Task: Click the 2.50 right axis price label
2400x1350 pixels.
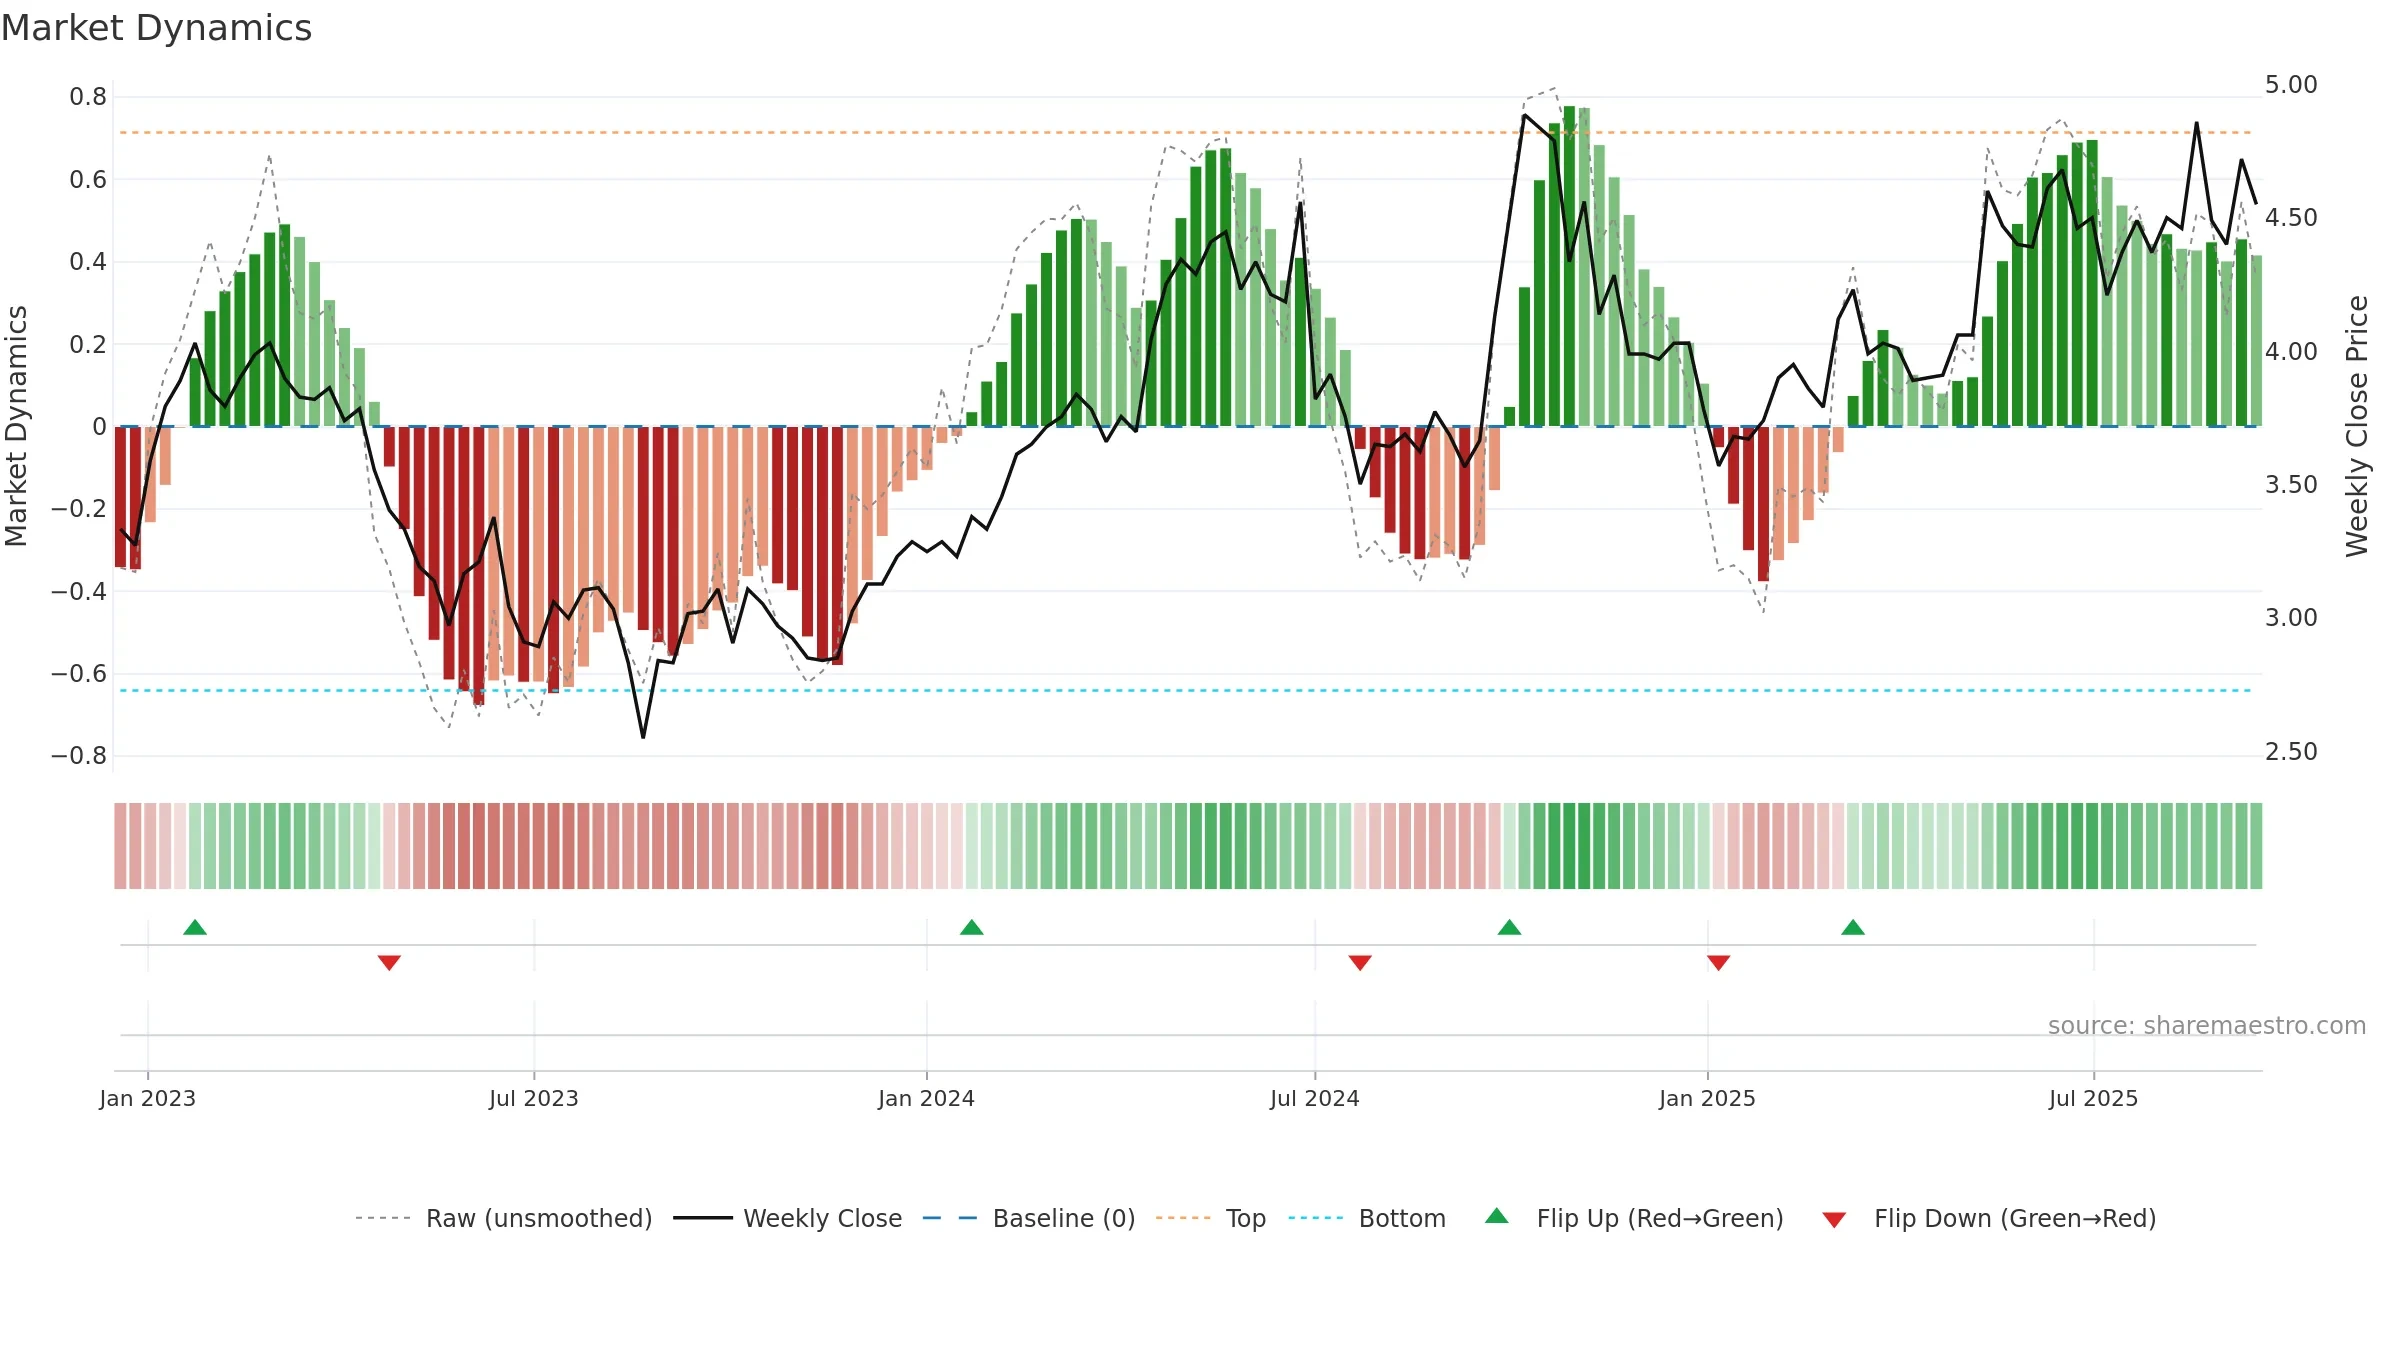Action: [2291, 752]
